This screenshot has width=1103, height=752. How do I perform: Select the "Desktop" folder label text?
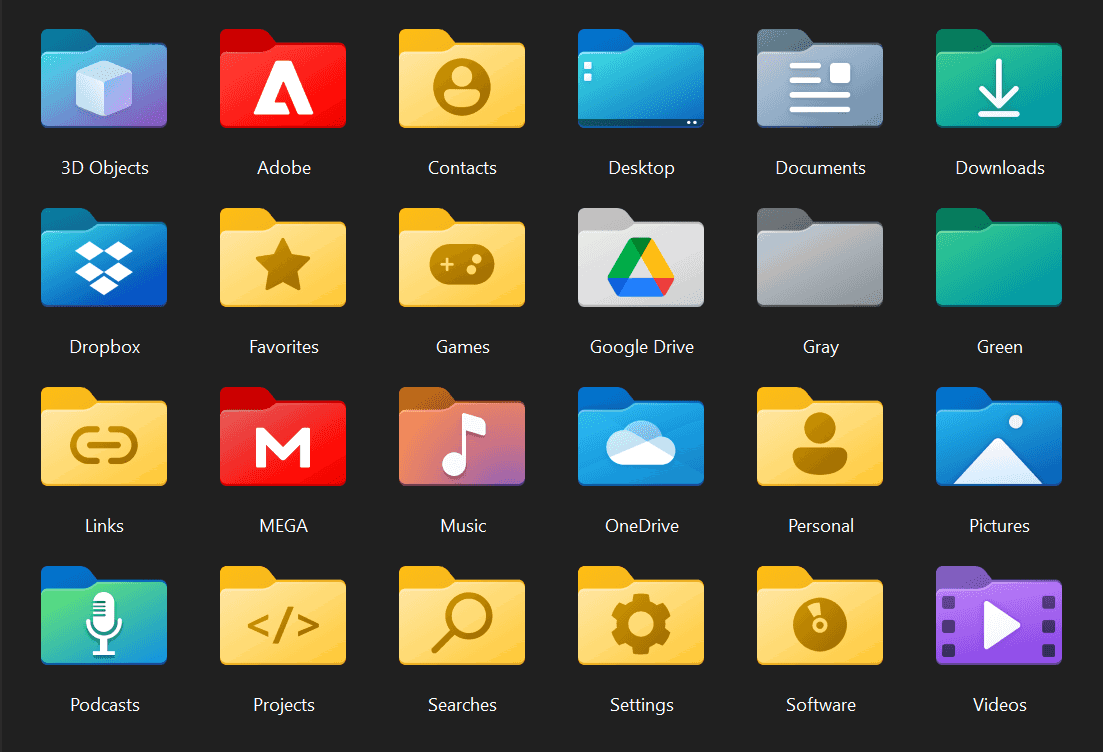641,168
